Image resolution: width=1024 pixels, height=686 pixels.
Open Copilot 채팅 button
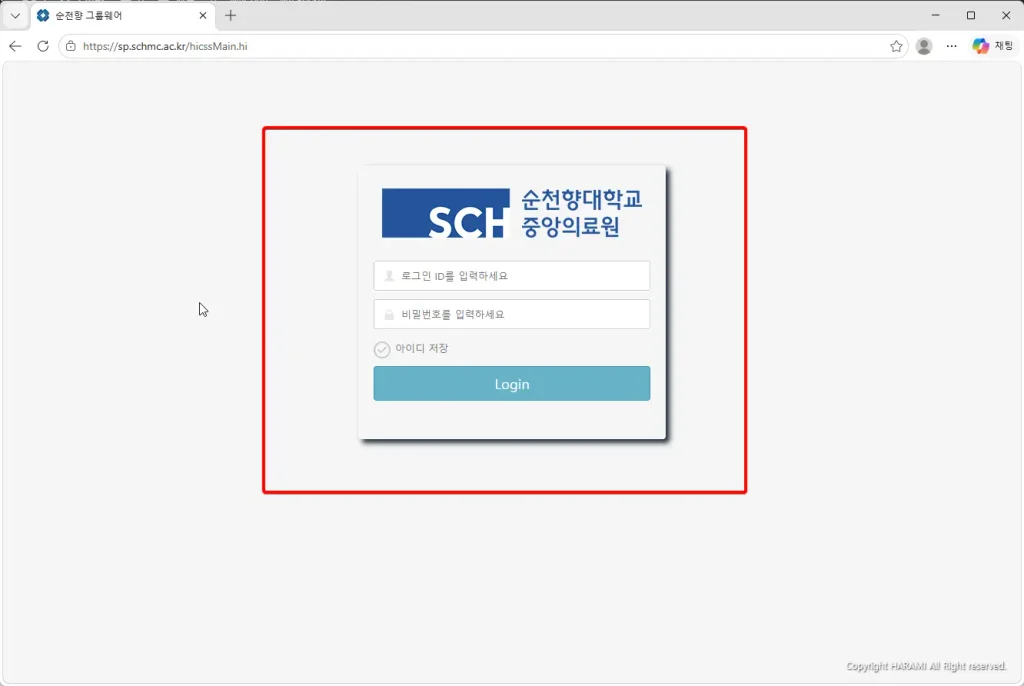coord(993,46)
